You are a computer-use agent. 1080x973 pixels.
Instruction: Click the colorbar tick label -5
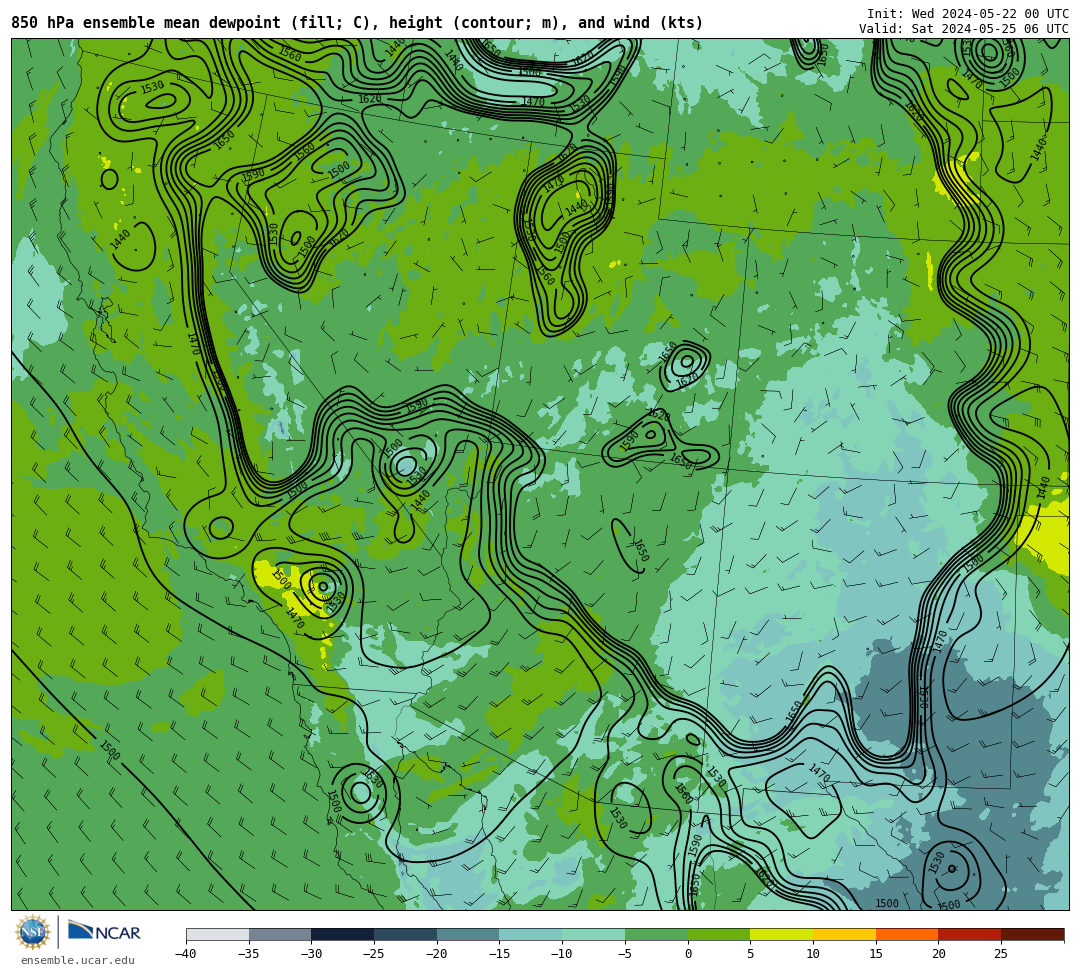[624, 954]
